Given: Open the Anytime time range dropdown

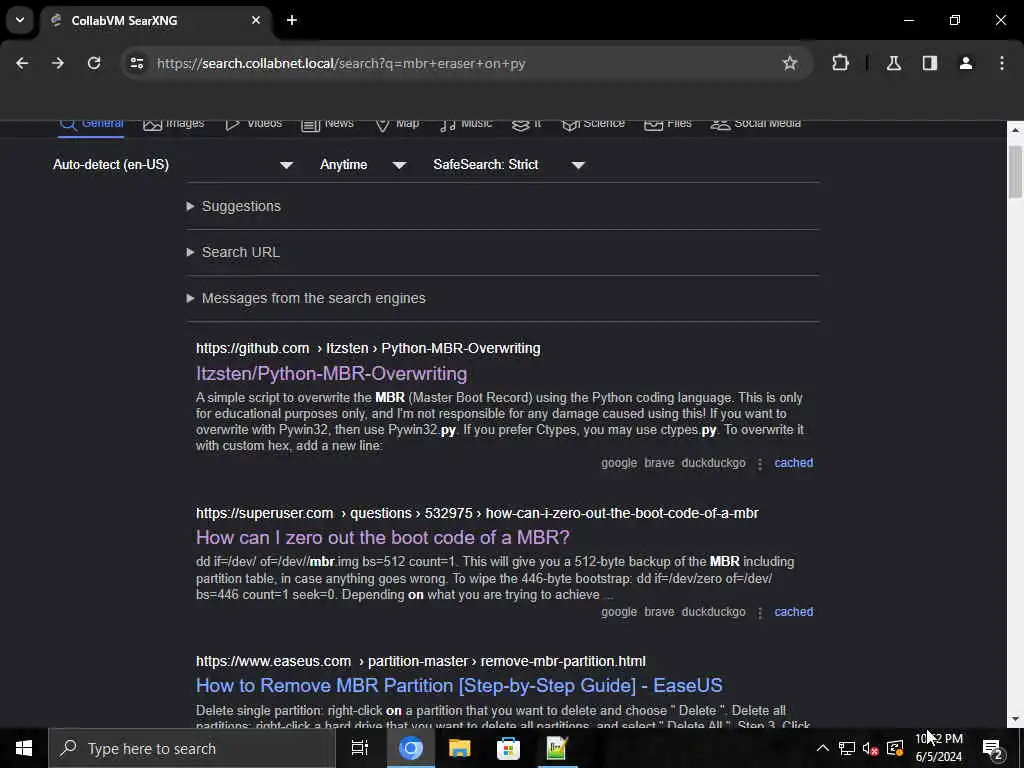Looking at the screenshot, I should click(x=363, y=165).
